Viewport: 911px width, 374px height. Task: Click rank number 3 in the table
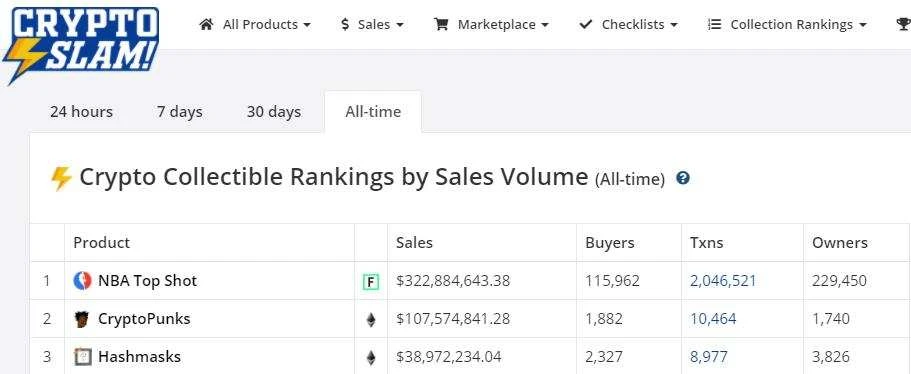[47, 357]
